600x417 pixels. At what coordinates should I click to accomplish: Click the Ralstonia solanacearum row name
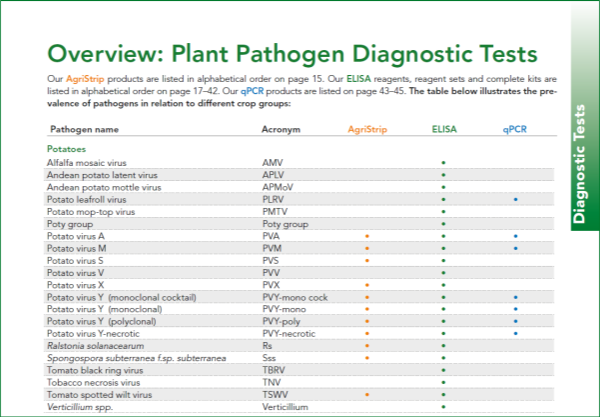(x=96, y=346)
